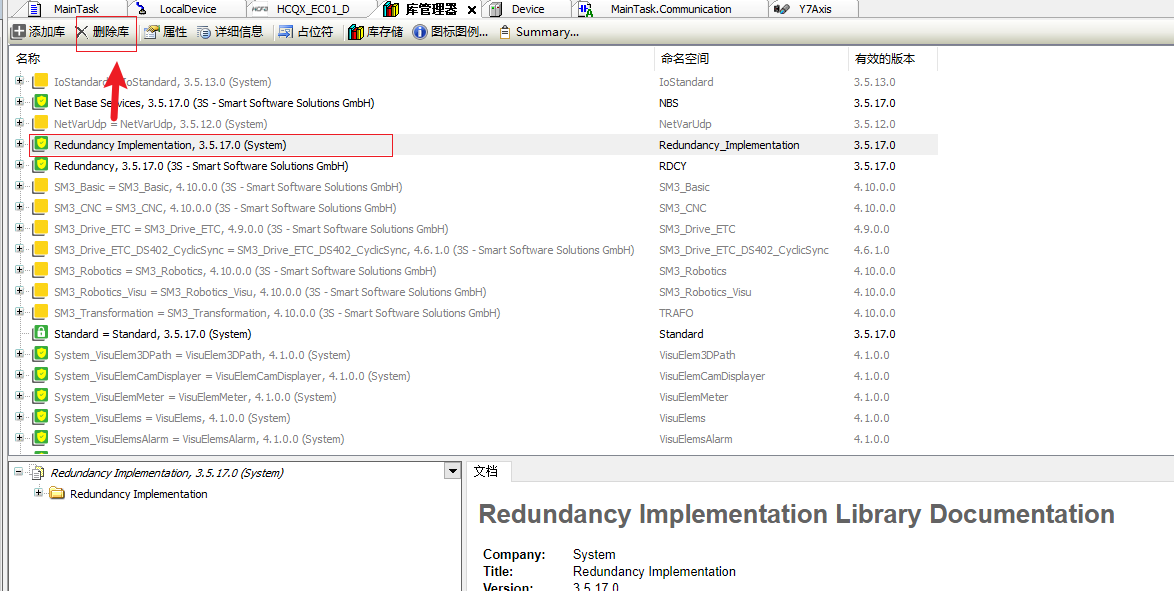The width and height of the screenshot is (1174, 591).
Task: Select the System_VisuElemMeter library row
Action: coord(194,397)
